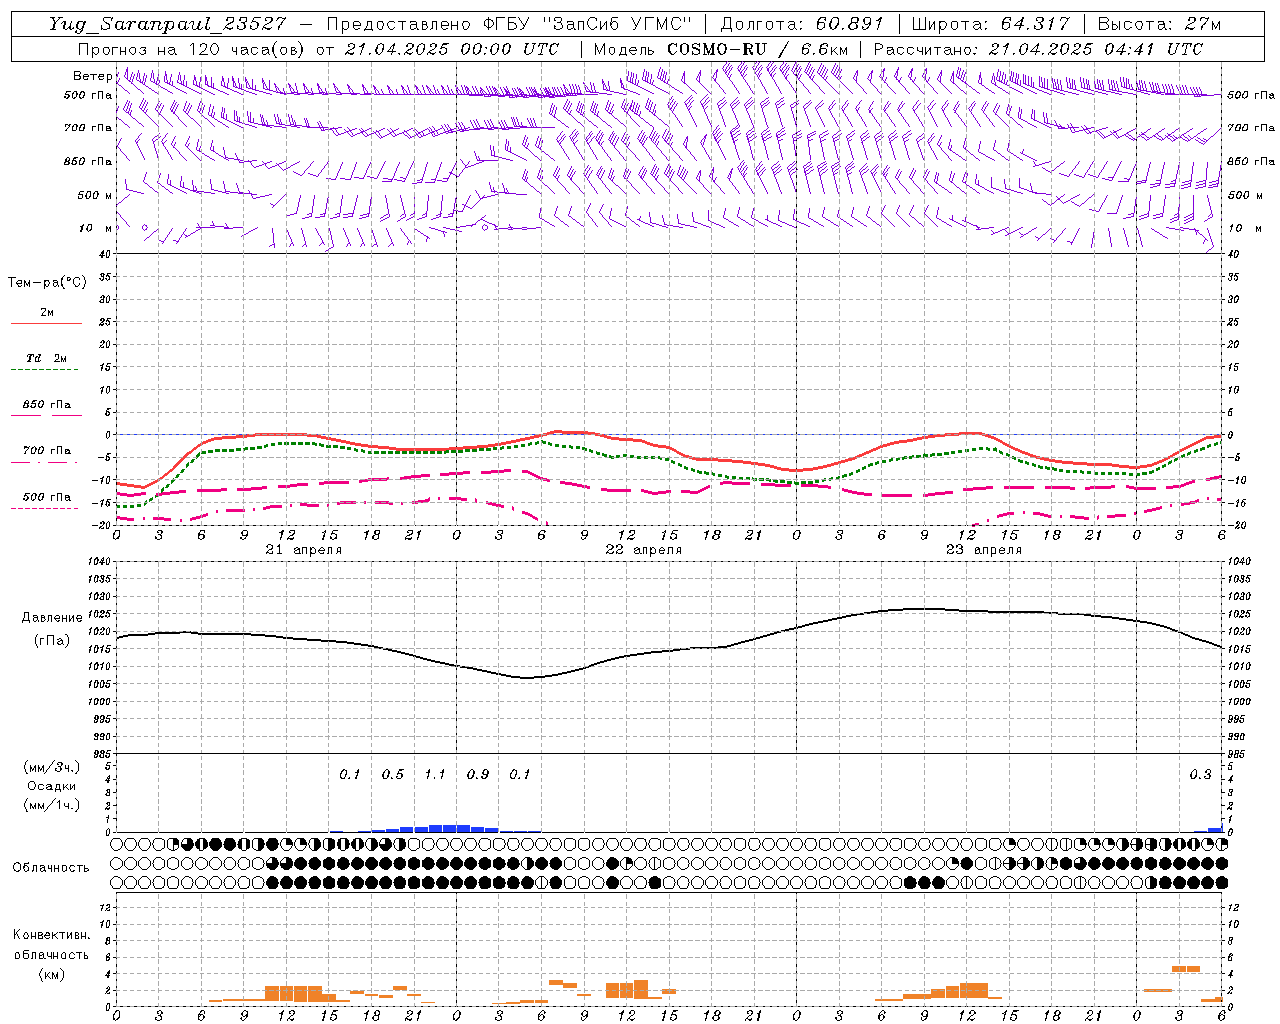
Task: Click the 500 м wind level label on the left
Action: (95, 195)
